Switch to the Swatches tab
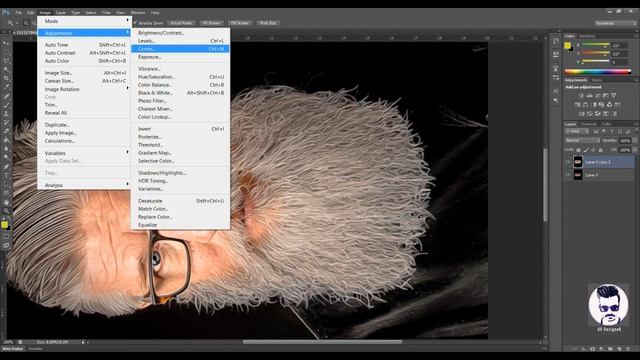 tap(587, 36)
